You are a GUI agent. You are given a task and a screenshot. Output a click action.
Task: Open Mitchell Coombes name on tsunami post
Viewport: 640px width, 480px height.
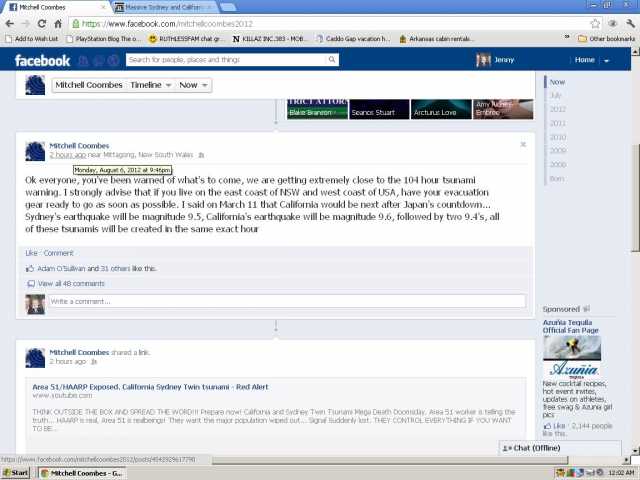point(79,146)
